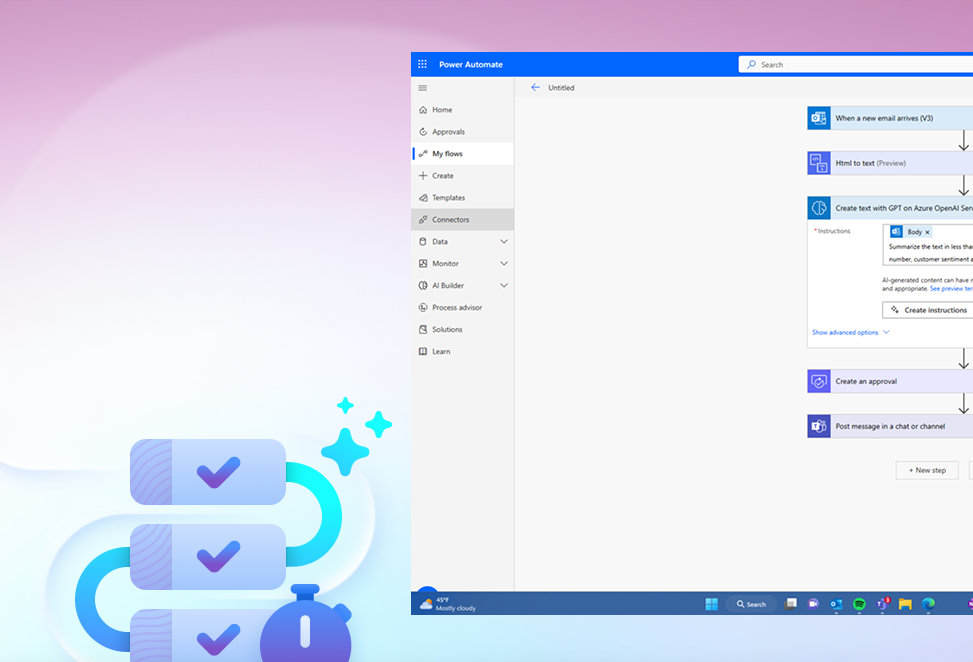Image resolution: width=973 pixels, height=662 pixels.
Task: Click the Data database icon
Action: pos(423,241)
